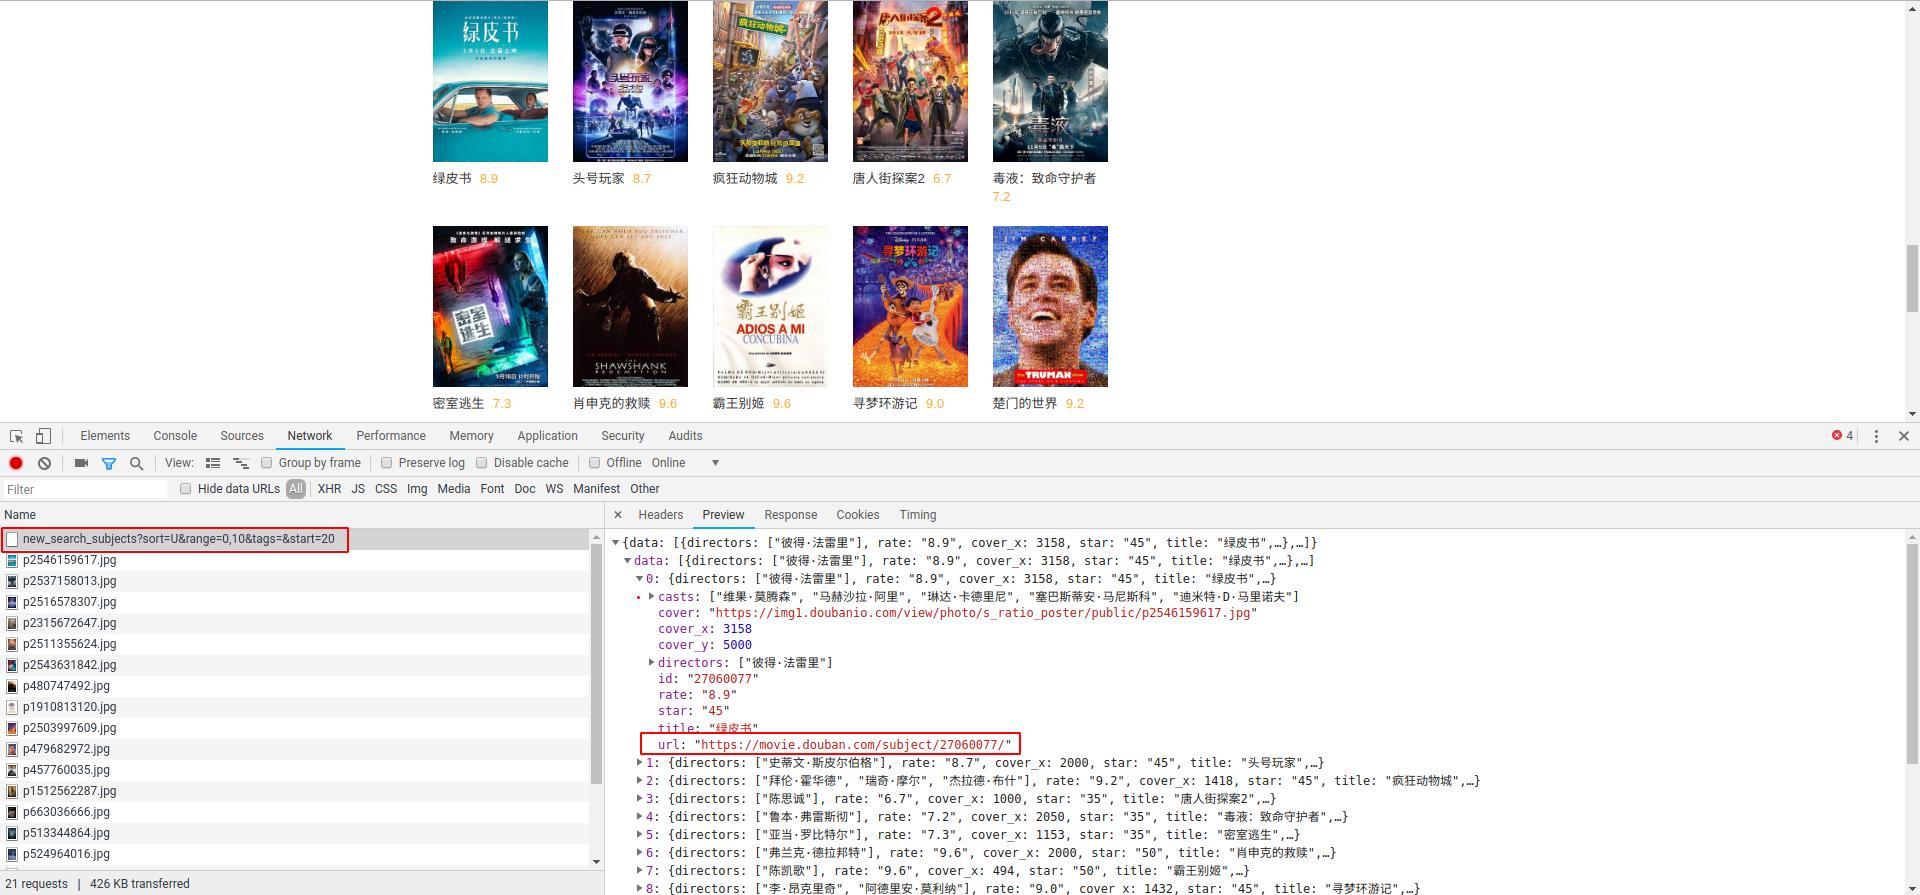Open the Response tab of request
The height and width of the screenshot is (895, 1920).
[x=791, y=515]
